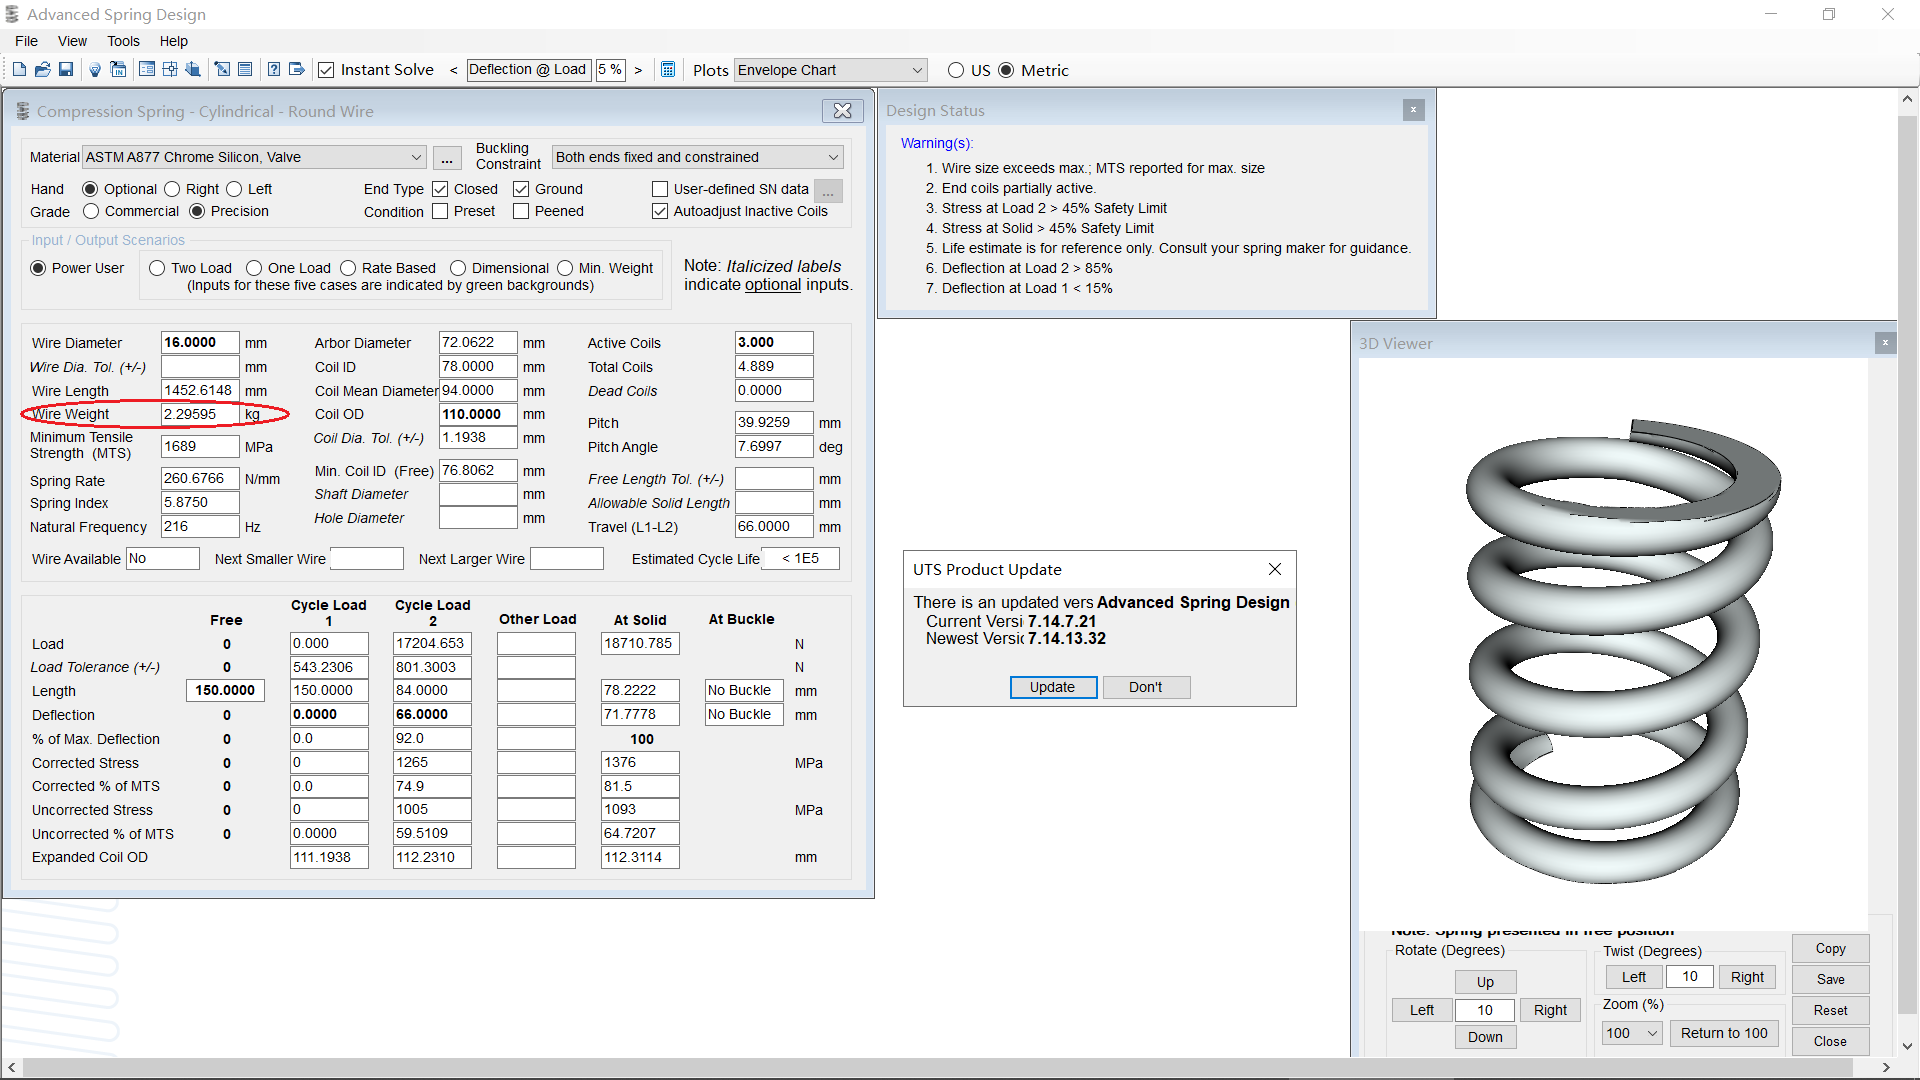Click the lined list icon in toolbar
This screenshot has width=1920, height=1080.
(245, 69)
